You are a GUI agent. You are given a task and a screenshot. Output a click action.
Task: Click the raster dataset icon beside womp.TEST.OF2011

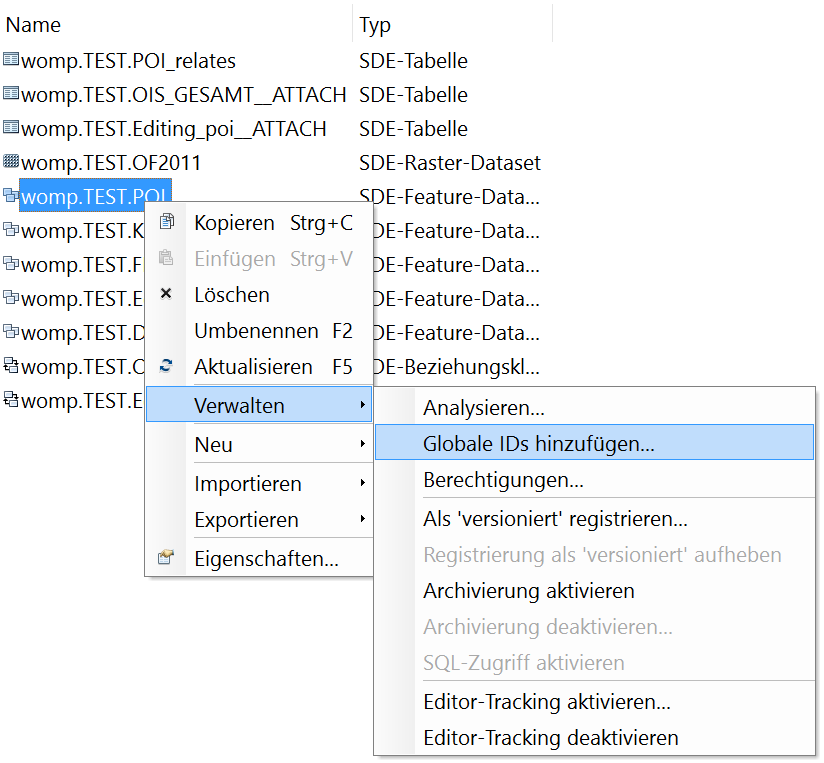click(x=10, y=162)
